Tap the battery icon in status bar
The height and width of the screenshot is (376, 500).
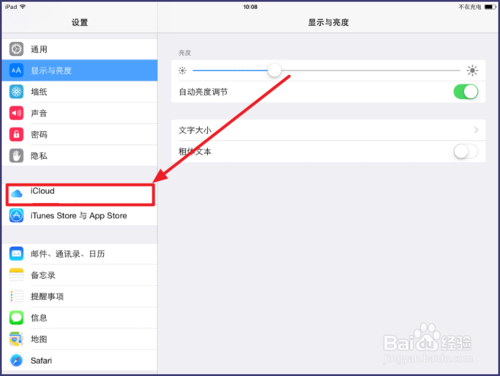point(490,7)
